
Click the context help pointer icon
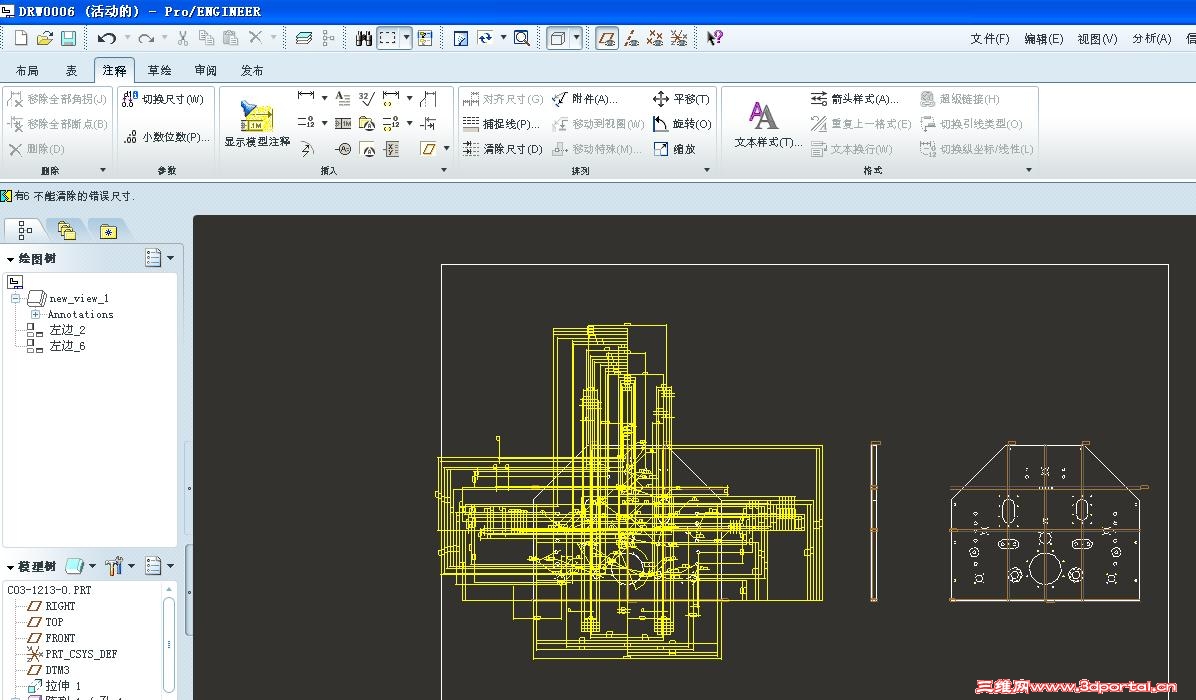715,37
